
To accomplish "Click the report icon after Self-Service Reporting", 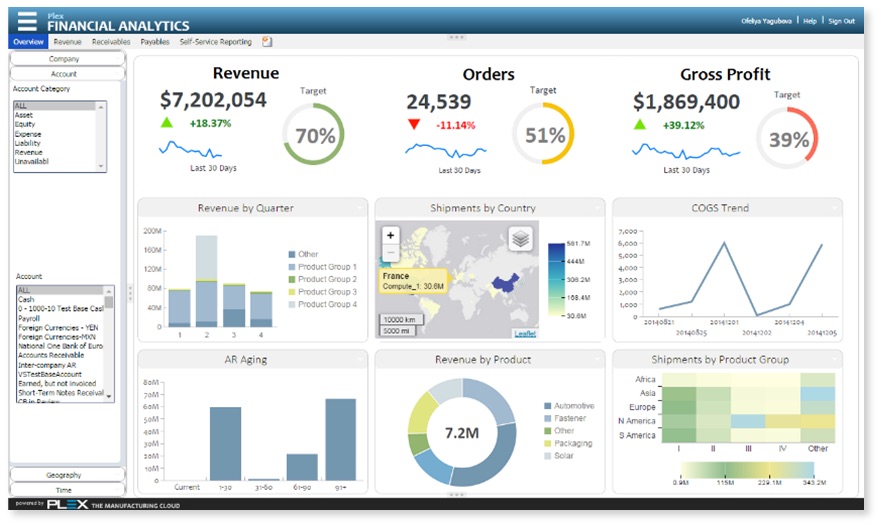I will 267,42.
